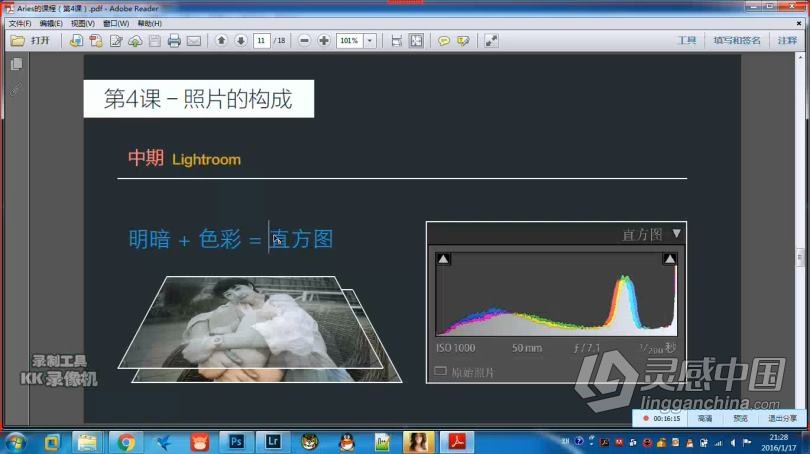
Task: Click the 退出分享 button
Action: [782, 418]
